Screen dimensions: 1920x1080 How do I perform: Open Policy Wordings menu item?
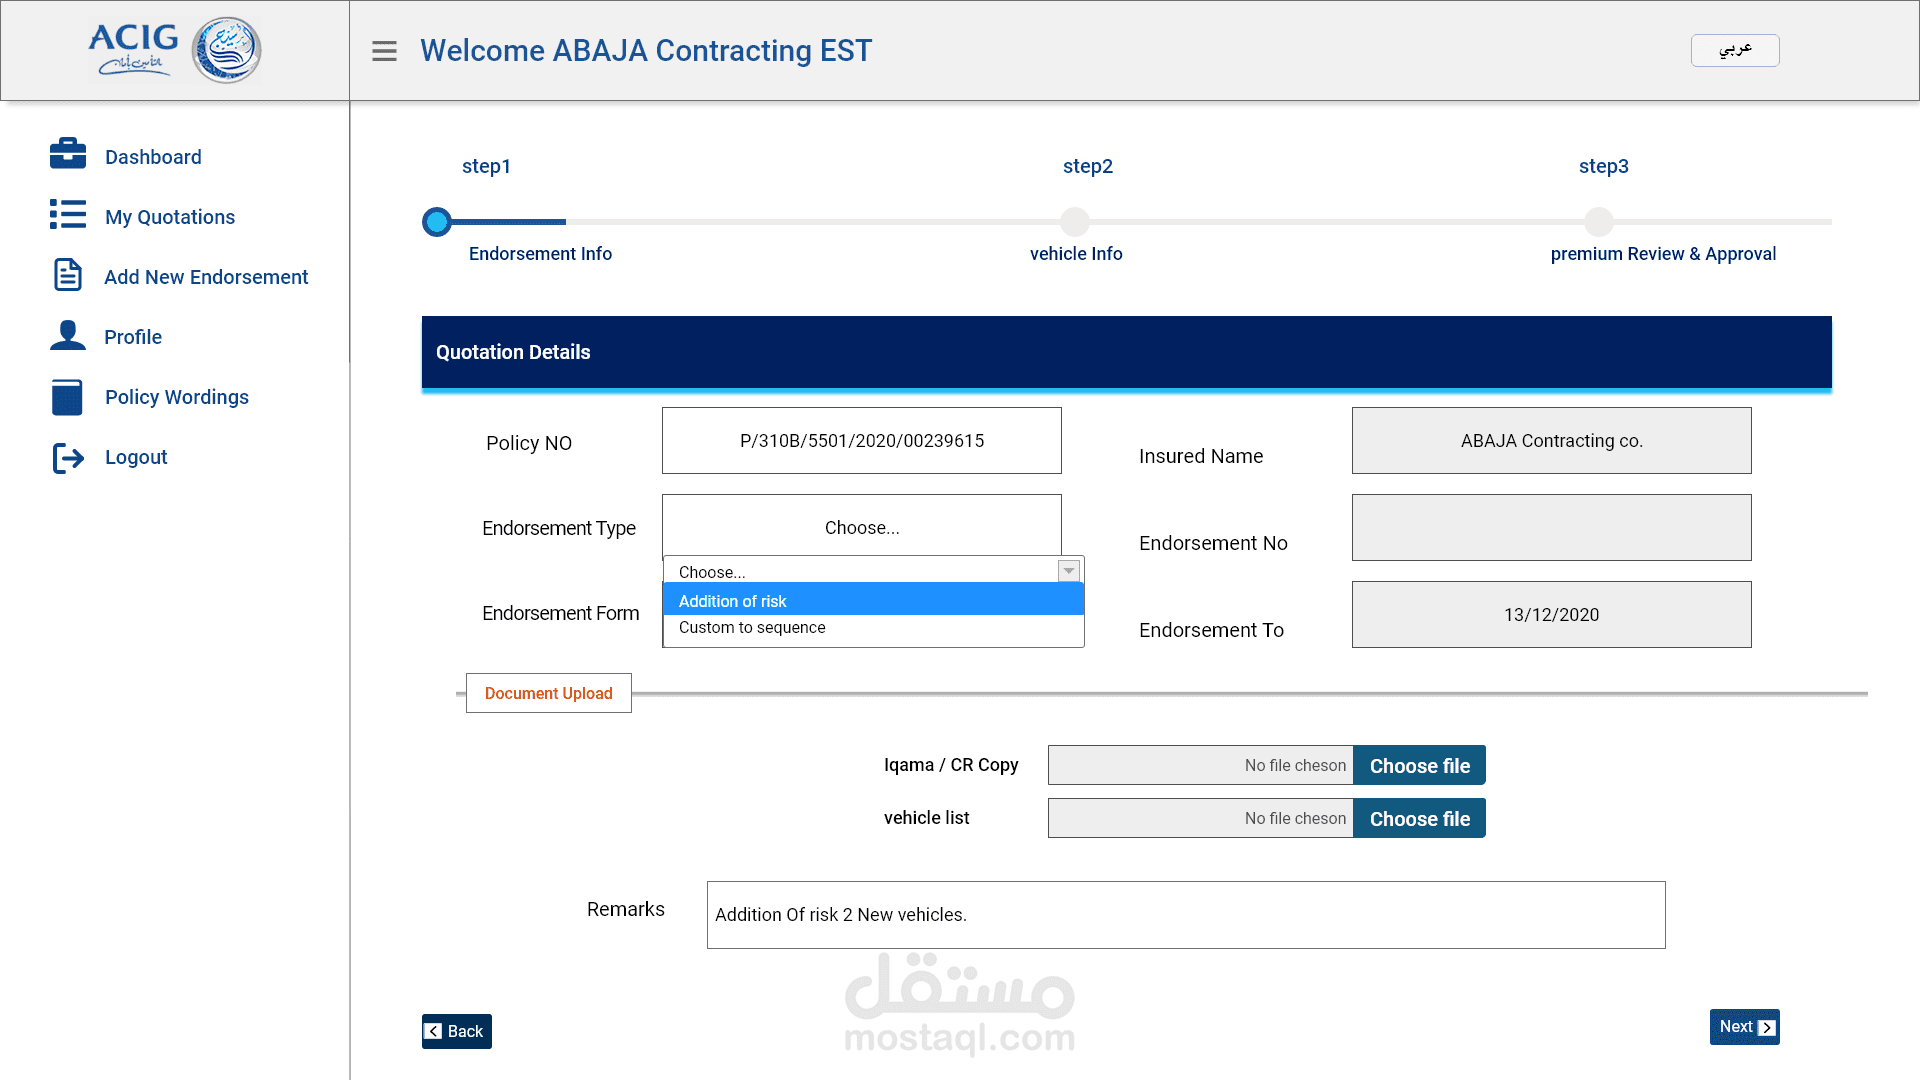pyautogui.click(x=176, y=397)
